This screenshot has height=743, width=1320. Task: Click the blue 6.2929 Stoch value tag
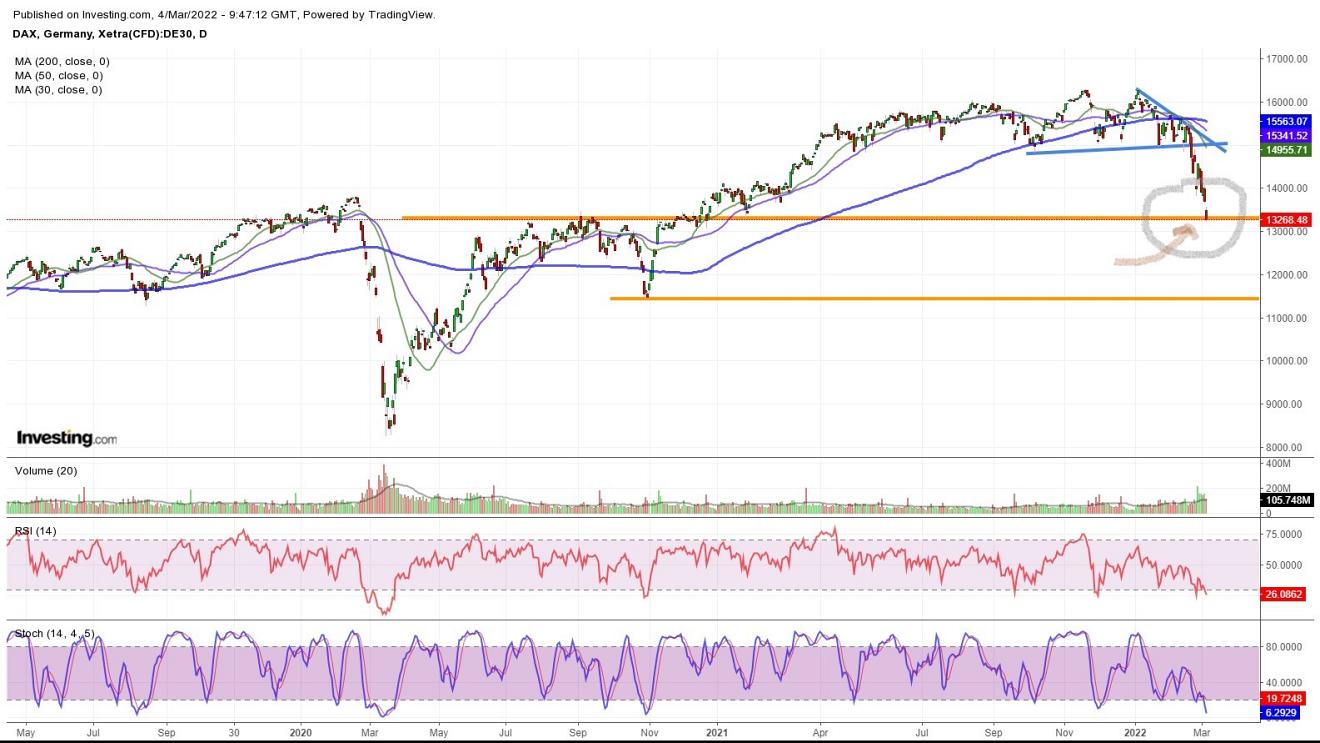(1285, 713)
